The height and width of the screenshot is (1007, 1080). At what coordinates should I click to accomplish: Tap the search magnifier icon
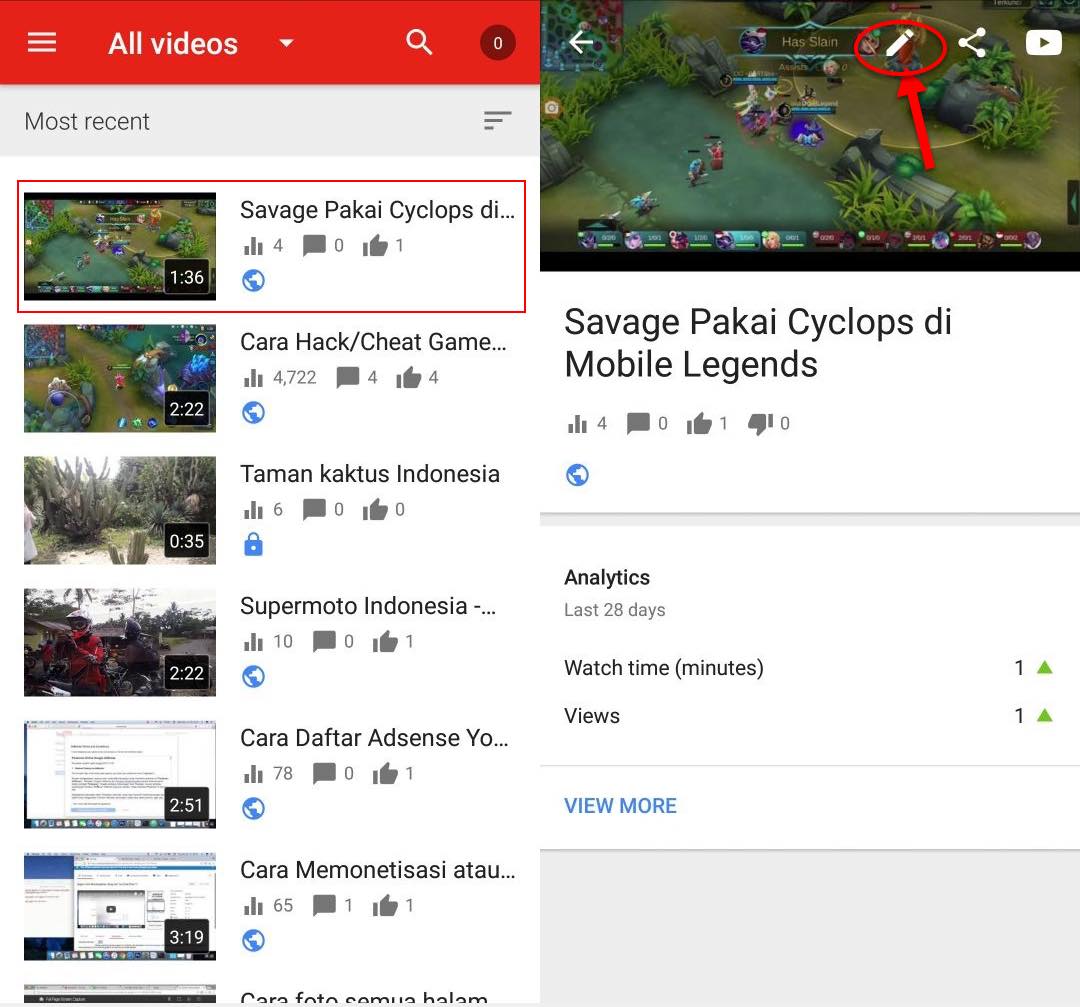419,43
